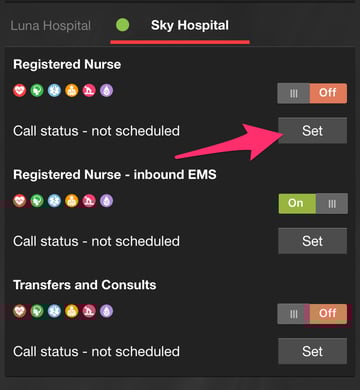Click blue snowflake icon in inbound EMS row
The image size is (360, 390).
(54, 201)
